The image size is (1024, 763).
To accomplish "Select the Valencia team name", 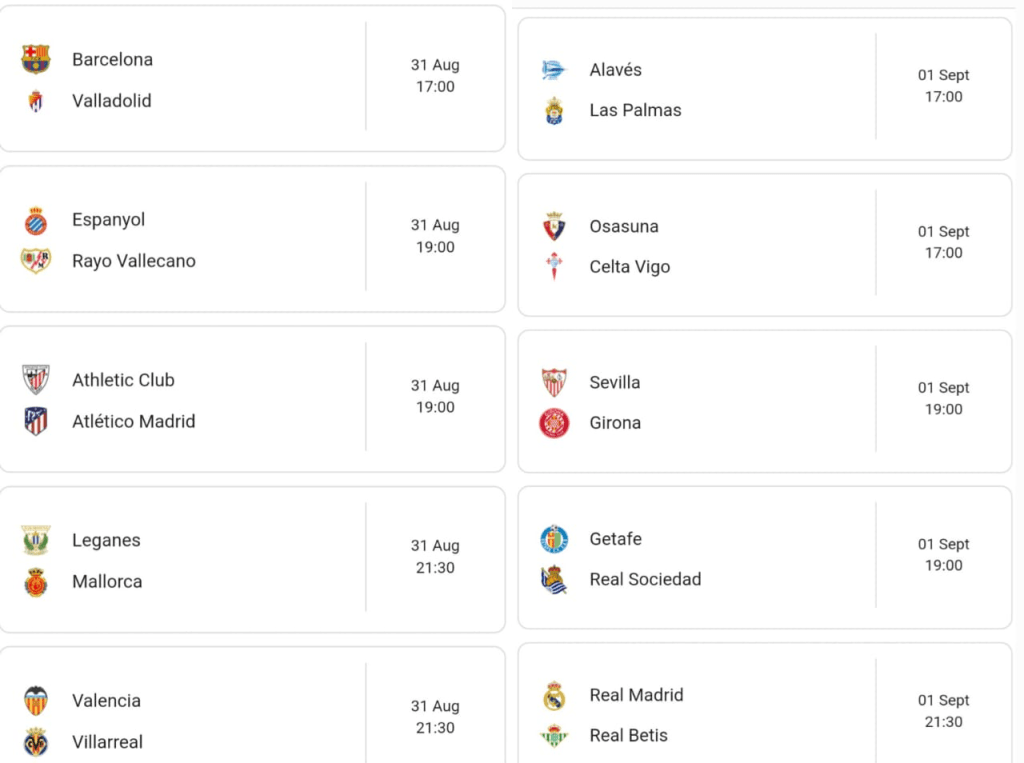I will (x=106, y=701).
